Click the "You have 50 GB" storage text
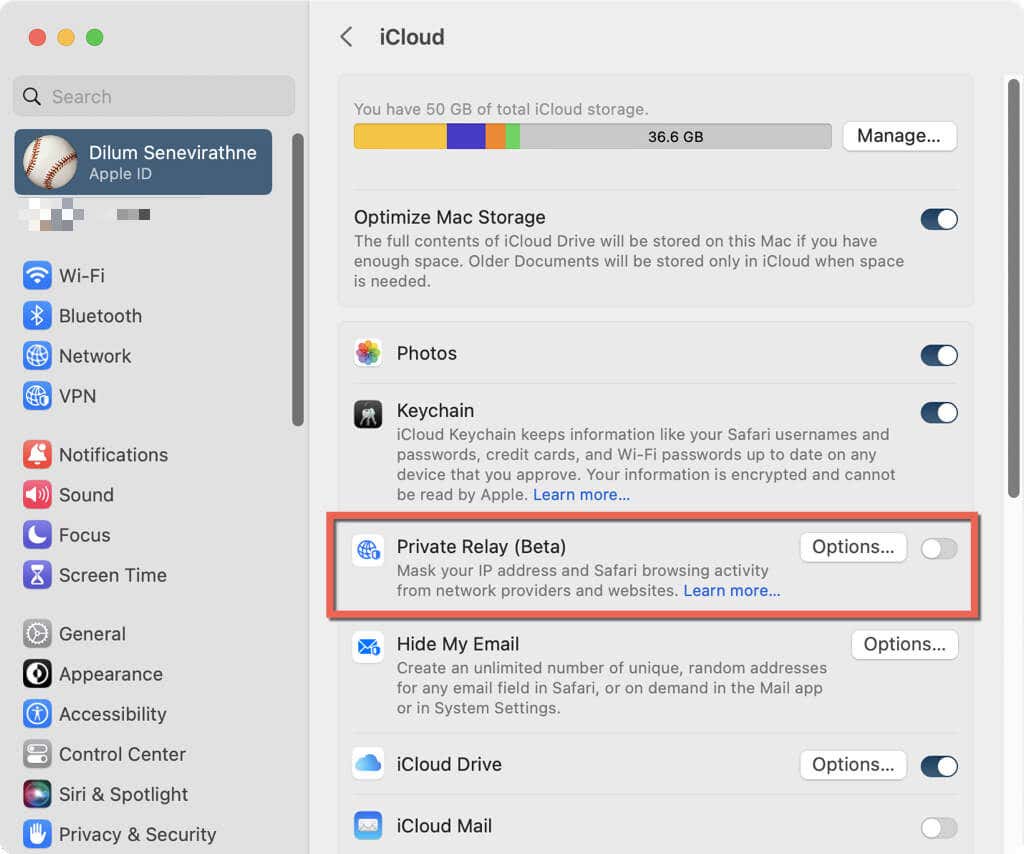This screenshot has width=1024, height=854. (501, 109)
